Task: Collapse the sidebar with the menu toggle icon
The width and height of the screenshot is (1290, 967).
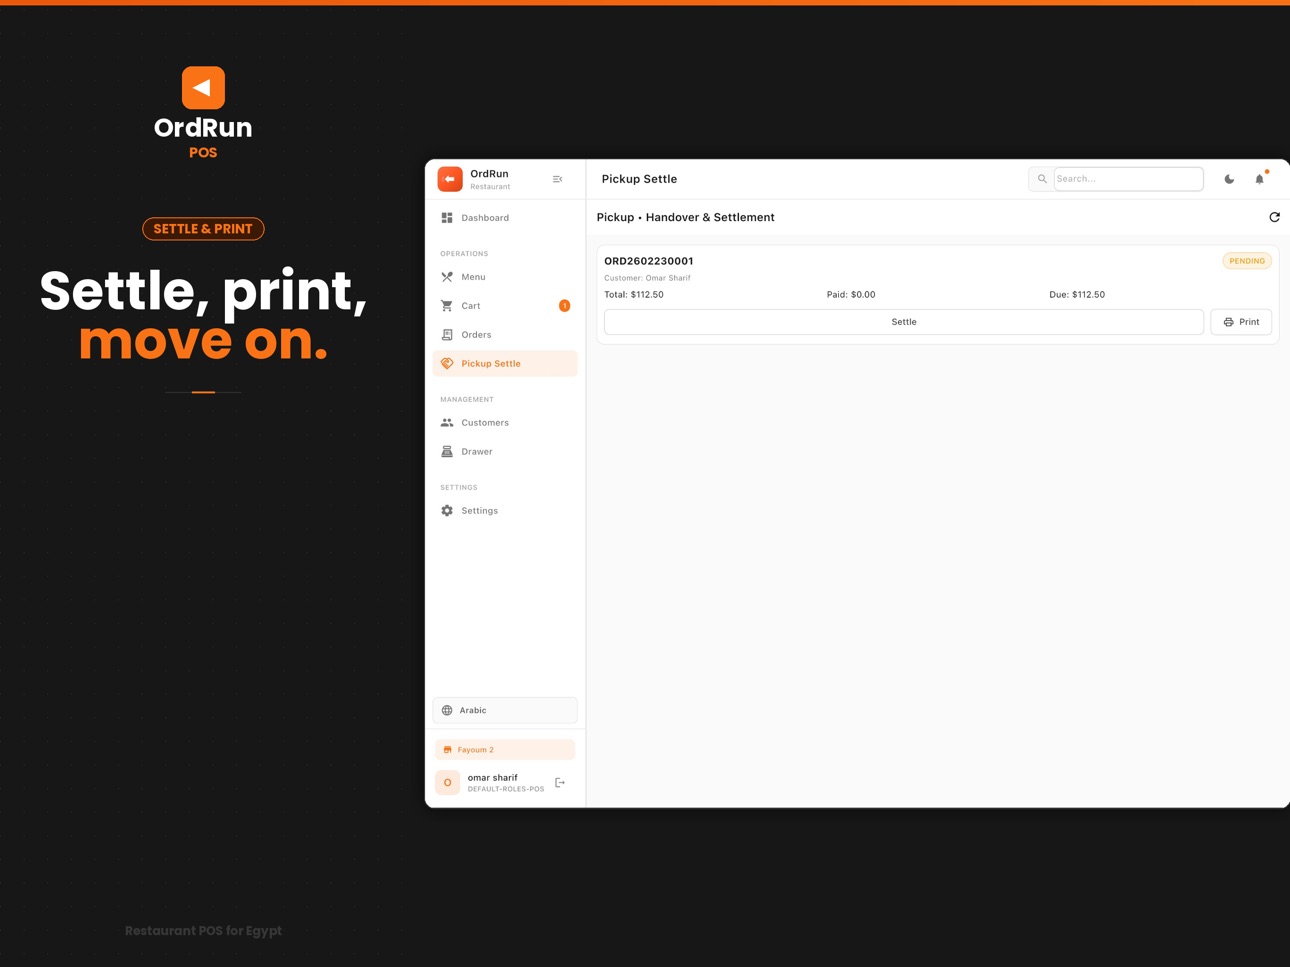Action: coord(558,179)
